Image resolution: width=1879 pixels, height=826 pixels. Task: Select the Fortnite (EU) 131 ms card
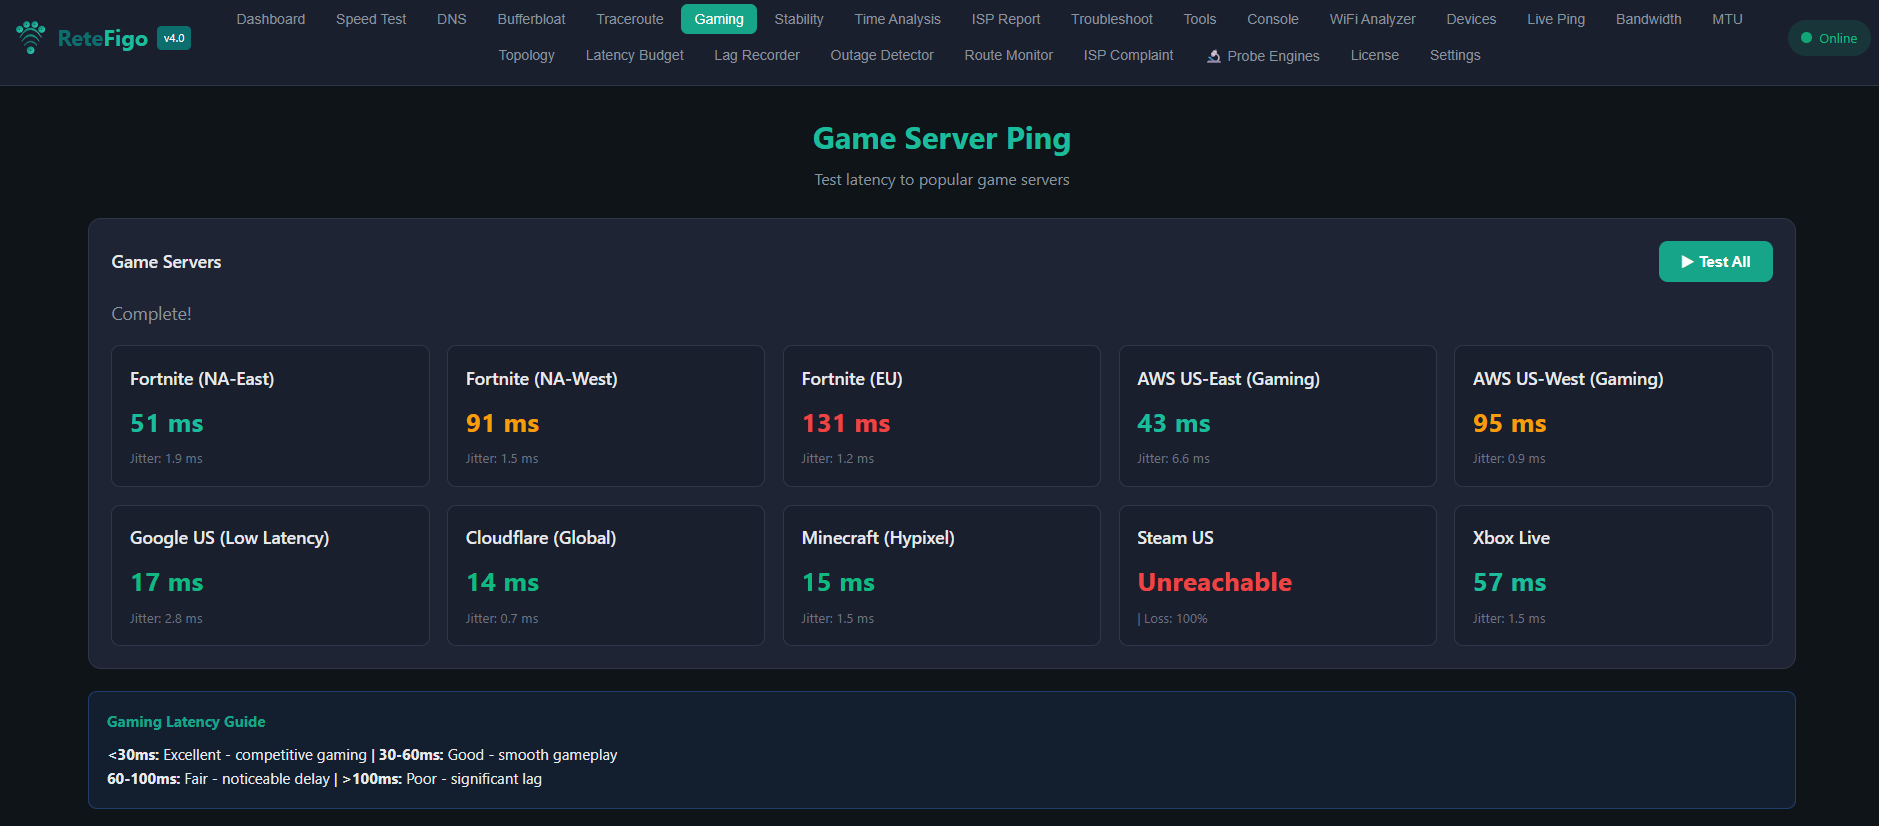941,416
